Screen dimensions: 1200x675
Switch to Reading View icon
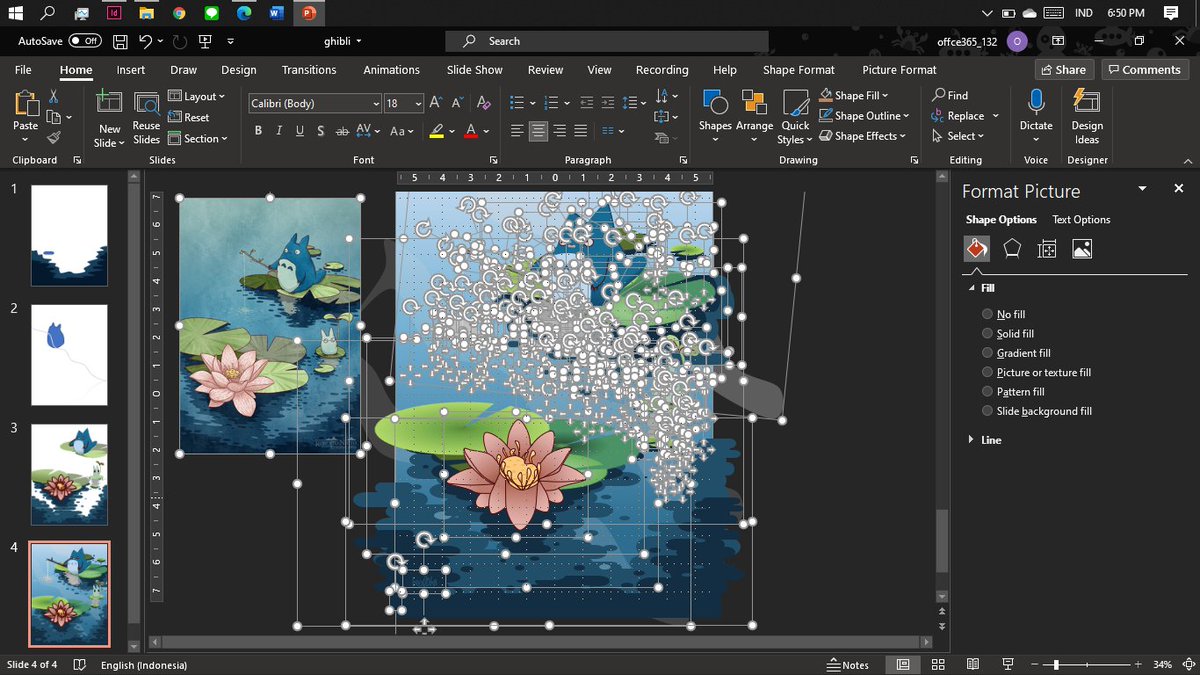[973, 665]
